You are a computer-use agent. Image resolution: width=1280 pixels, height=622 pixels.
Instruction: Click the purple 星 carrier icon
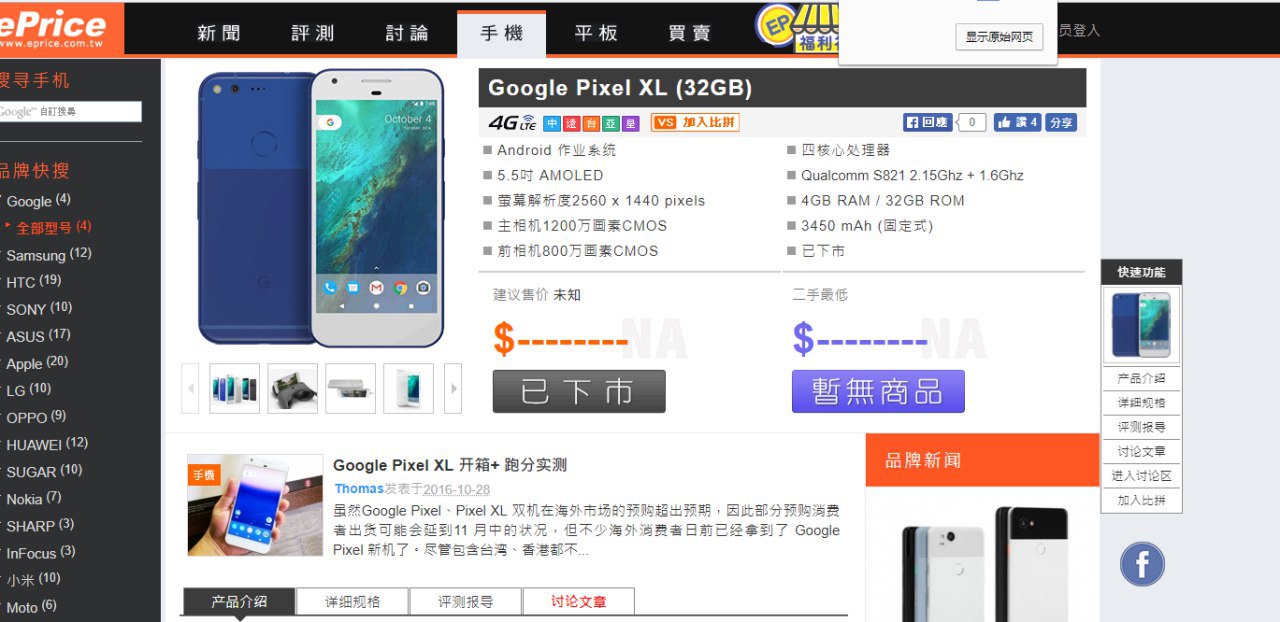click(630, 124)
